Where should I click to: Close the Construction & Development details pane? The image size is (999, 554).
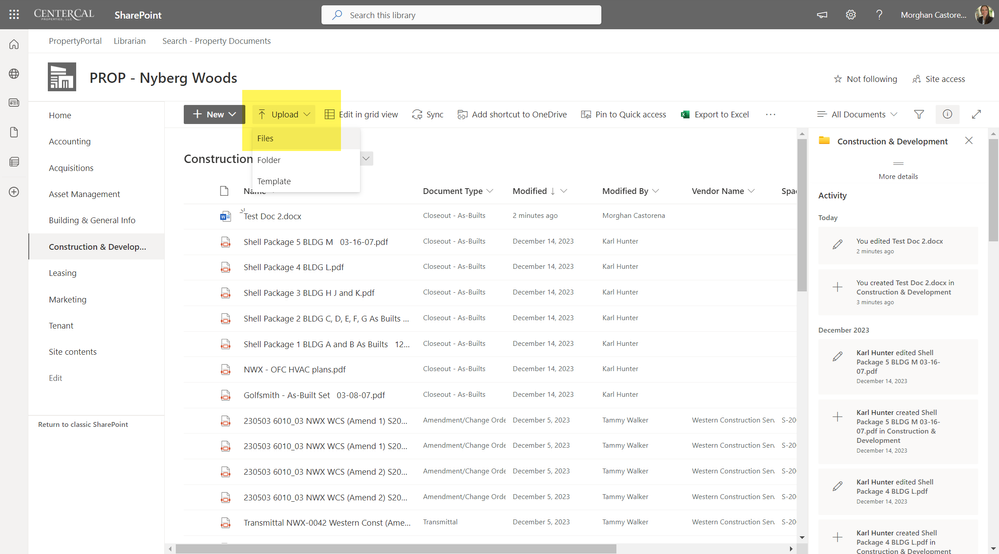point(968,141)
